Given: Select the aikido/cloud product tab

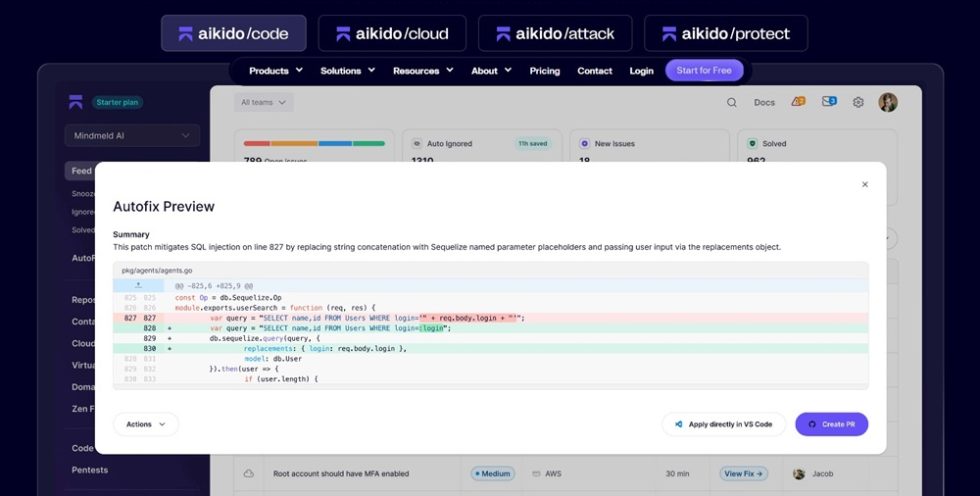Looking at the screenshot, I should 392,33.
